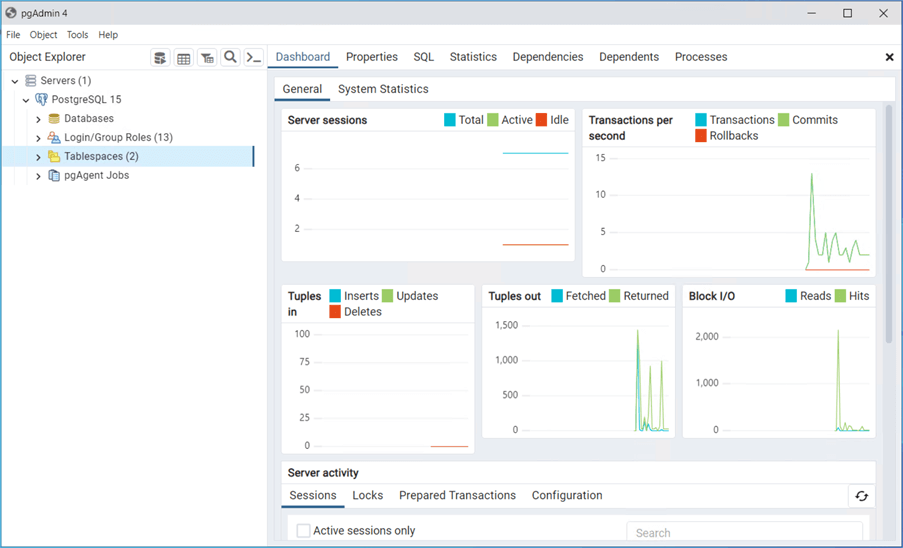Refresh the Server activity list
Viewport: 903px width, 548px height.
(x=861, y=496)
